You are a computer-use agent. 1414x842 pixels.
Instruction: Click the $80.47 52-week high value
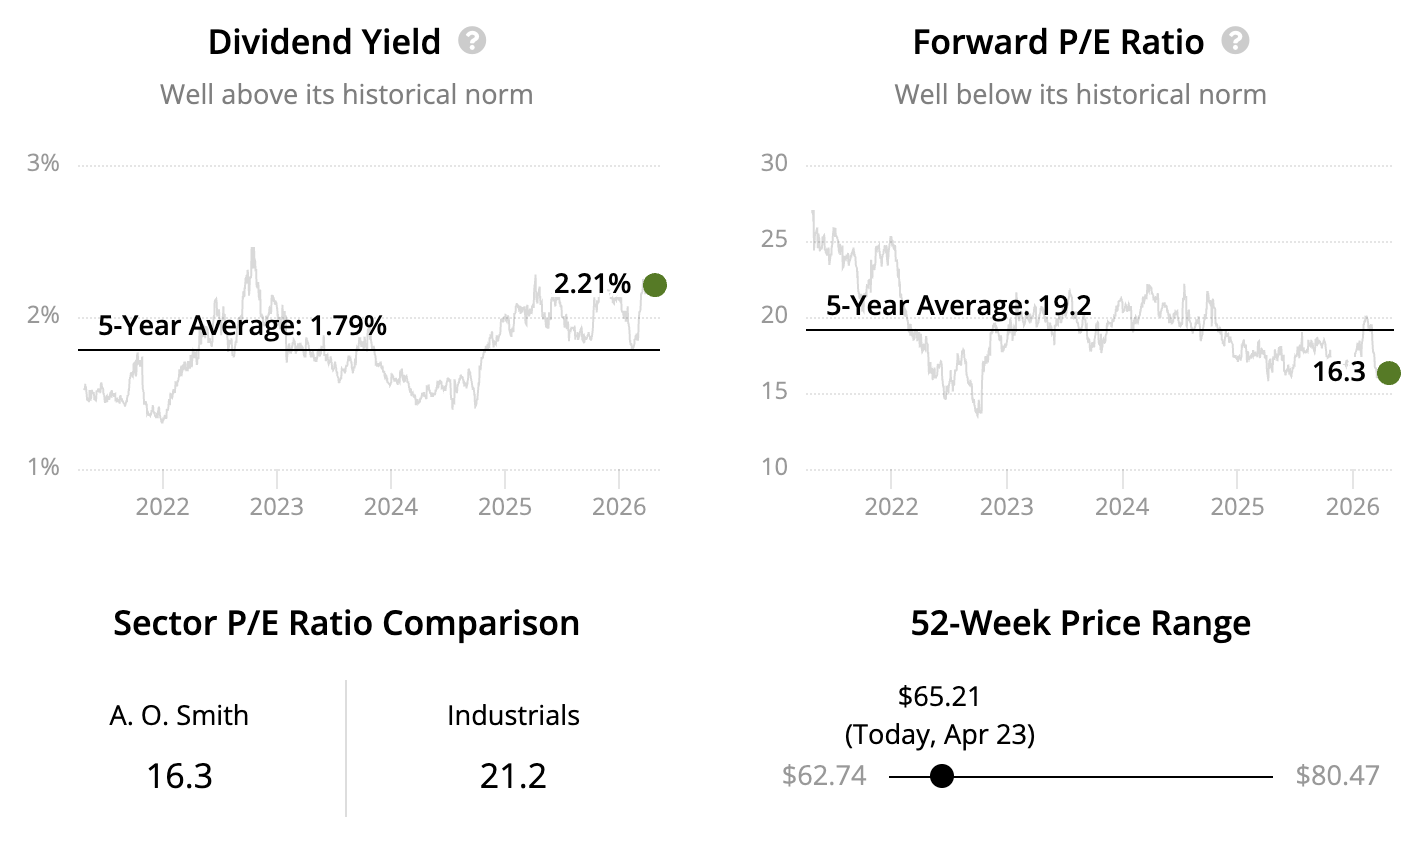pos(1337,776)
